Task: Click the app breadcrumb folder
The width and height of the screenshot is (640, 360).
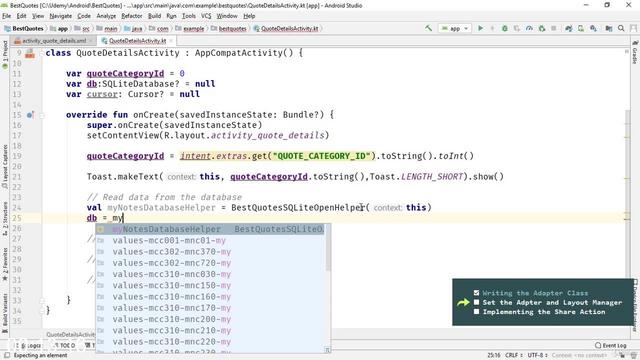Action: pos(59,29)
